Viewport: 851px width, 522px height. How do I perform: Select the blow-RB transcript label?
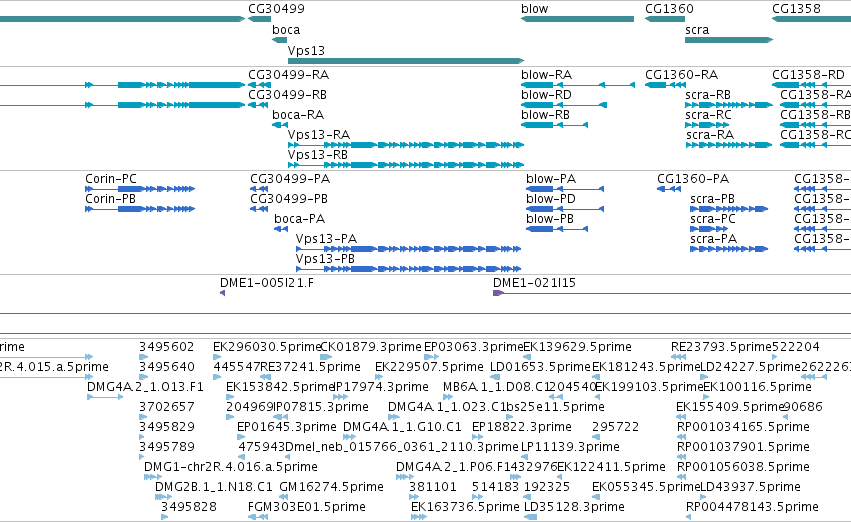545,114
